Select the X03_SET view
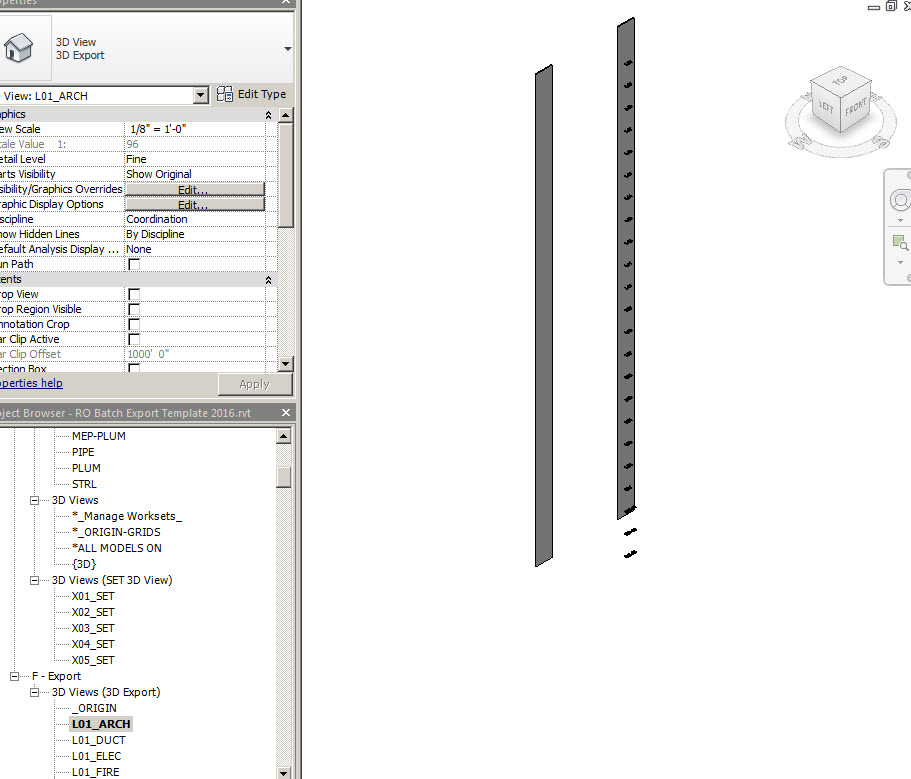Viewport: 911px width, 779px height. point(93,629)
